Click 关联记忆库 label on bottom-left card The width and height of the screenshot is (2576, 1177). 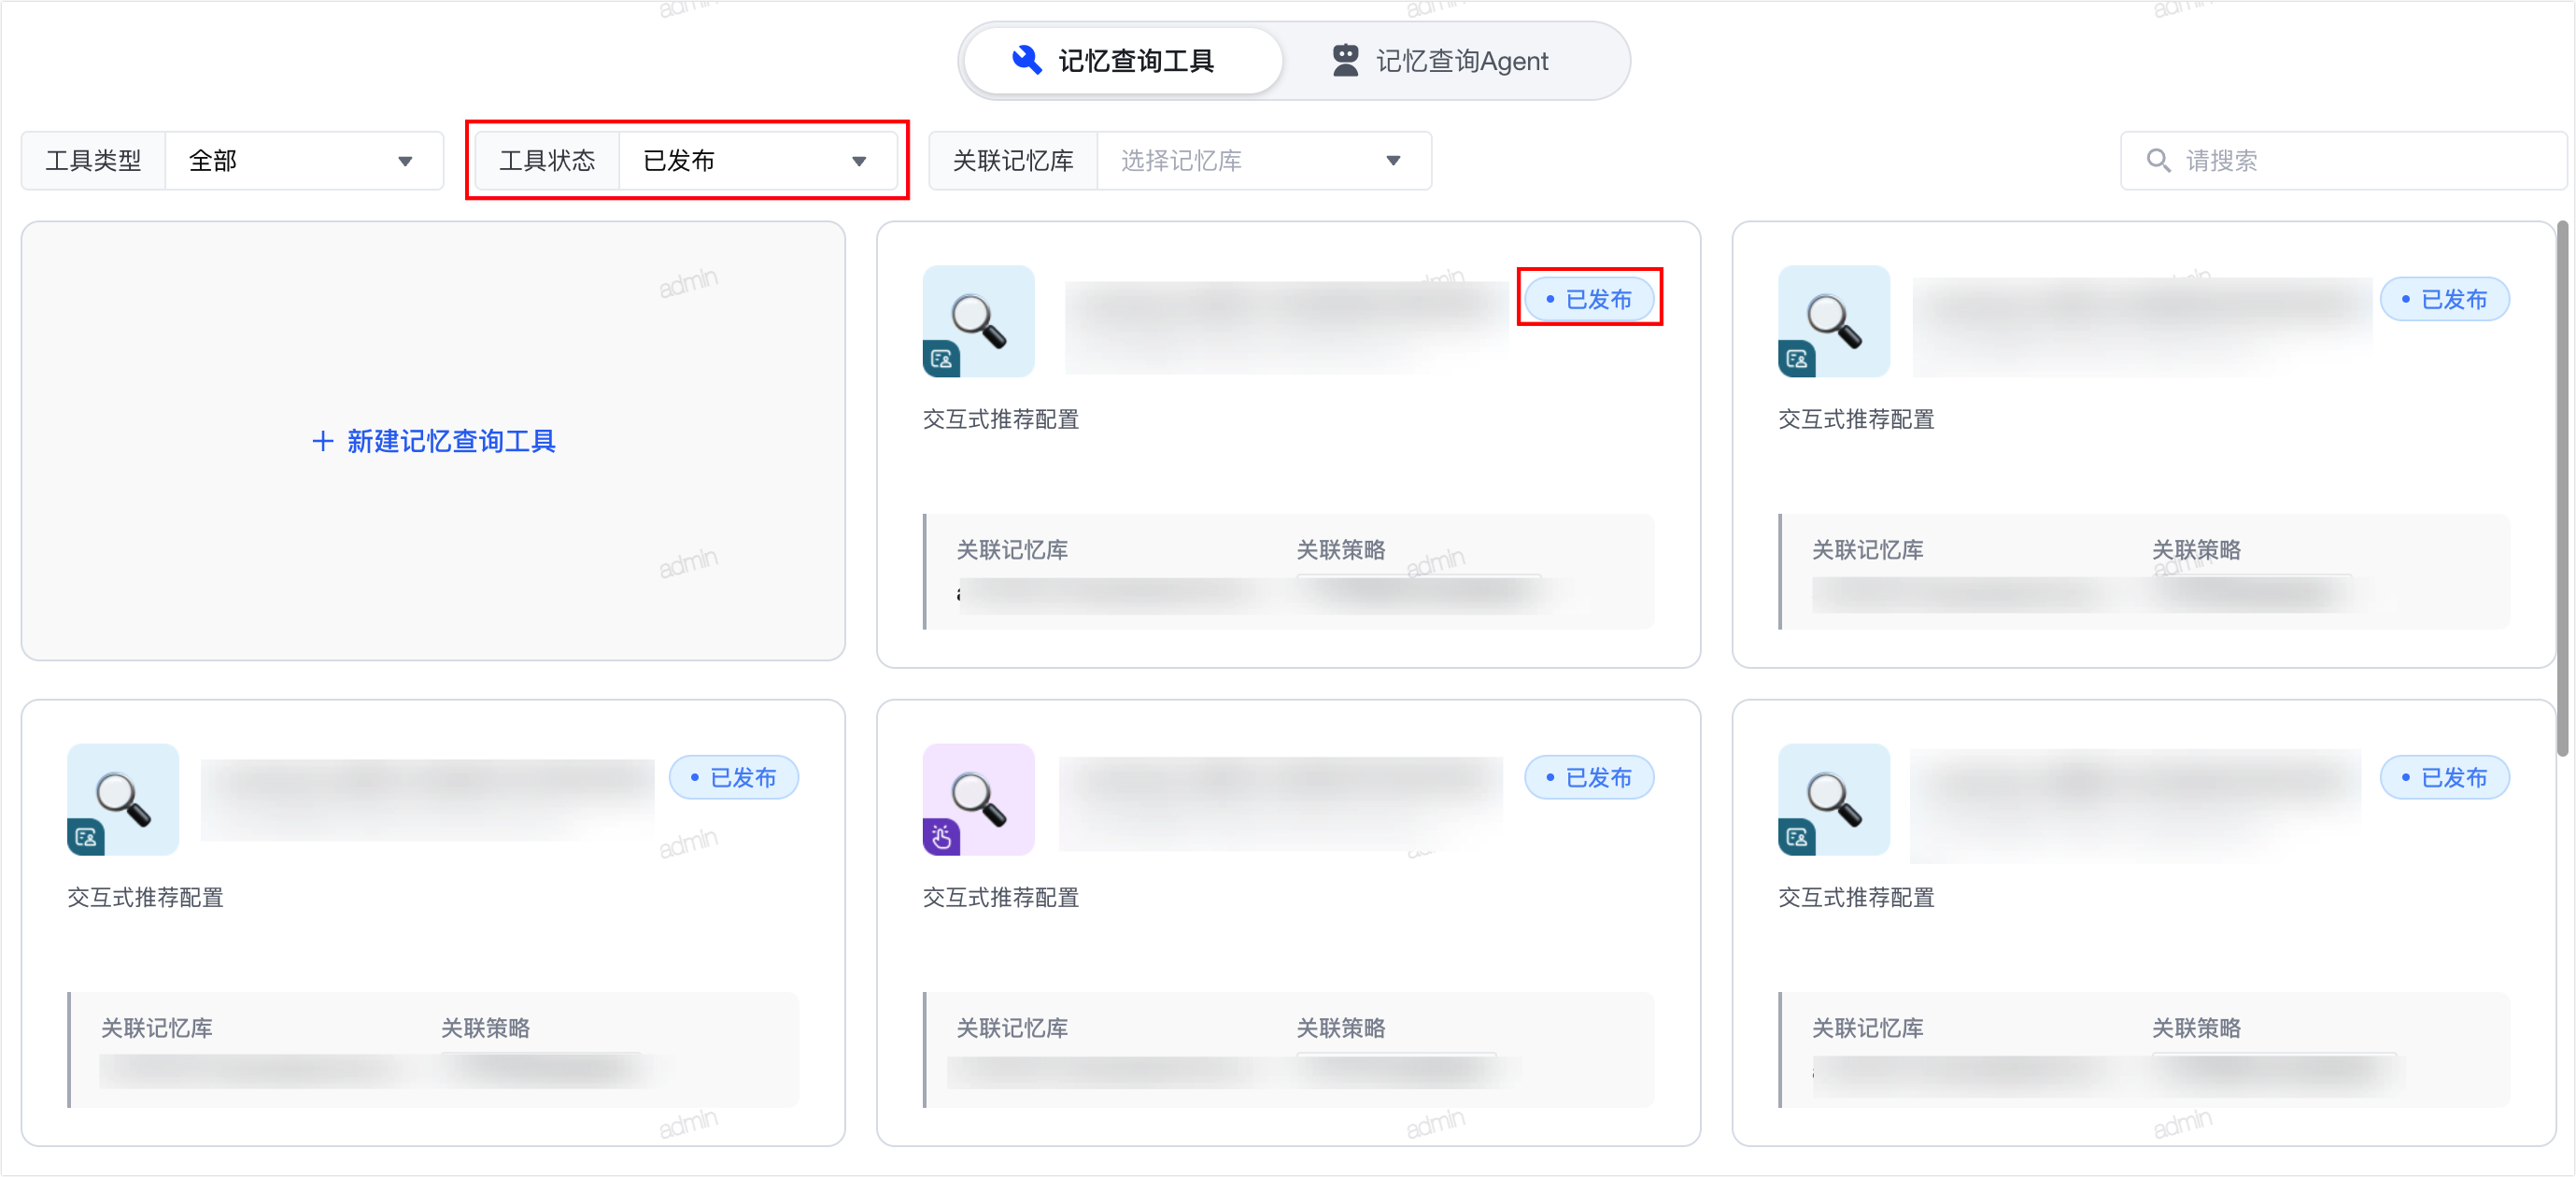157,1028
